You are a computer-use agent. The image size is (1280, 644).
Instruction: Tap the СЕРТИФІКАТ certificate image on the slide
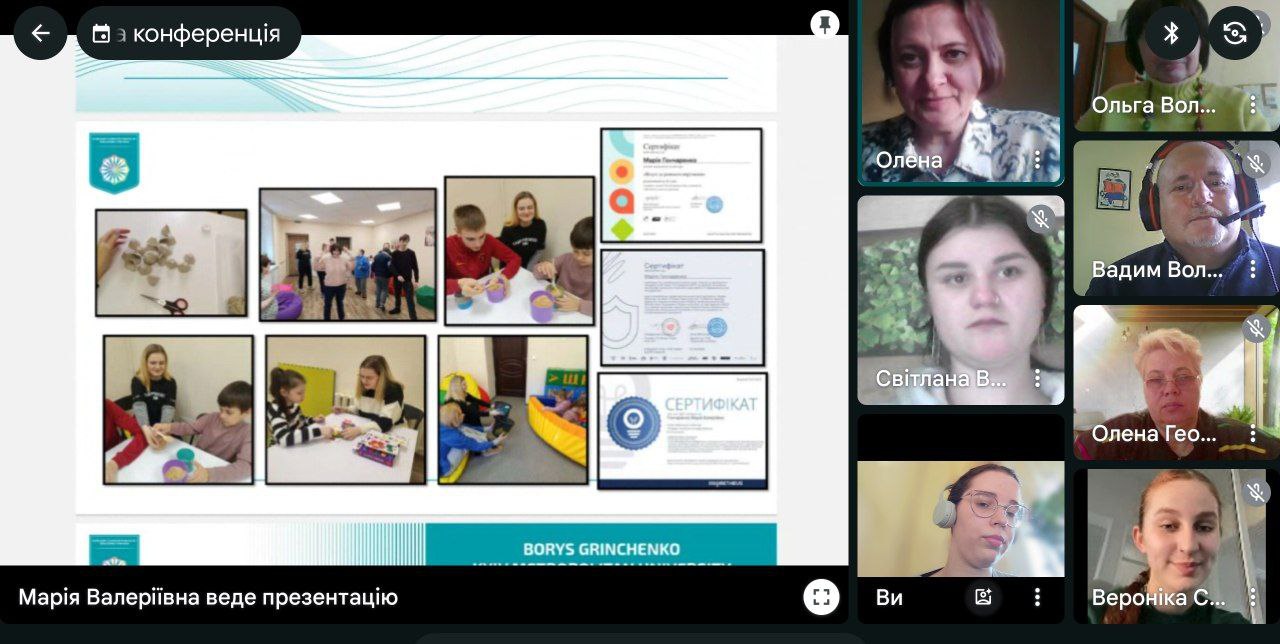point(681,429)
